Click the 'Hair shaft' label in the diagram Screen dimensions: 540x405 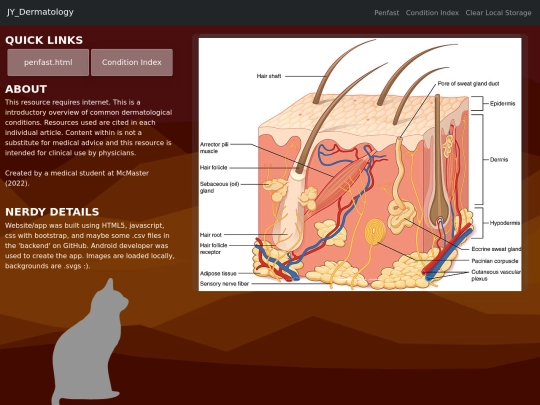click(x=269, y=76)
